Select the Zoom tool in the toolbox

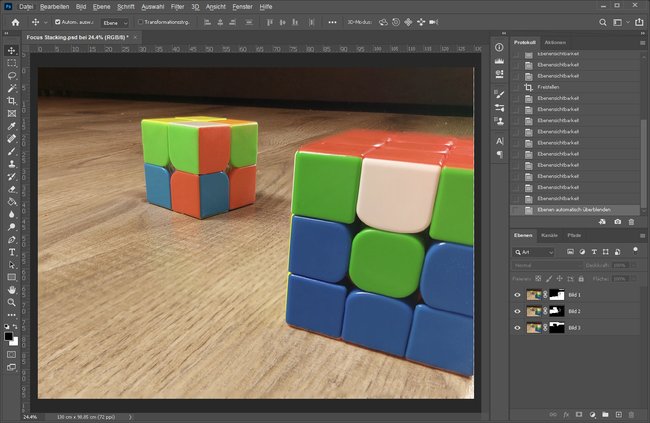12,302
